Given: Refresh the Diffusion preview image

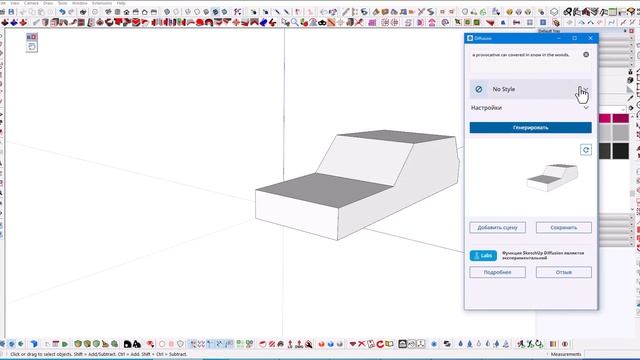Looking at the screenshot, I should pyautogui.click(x=586, y=150).
